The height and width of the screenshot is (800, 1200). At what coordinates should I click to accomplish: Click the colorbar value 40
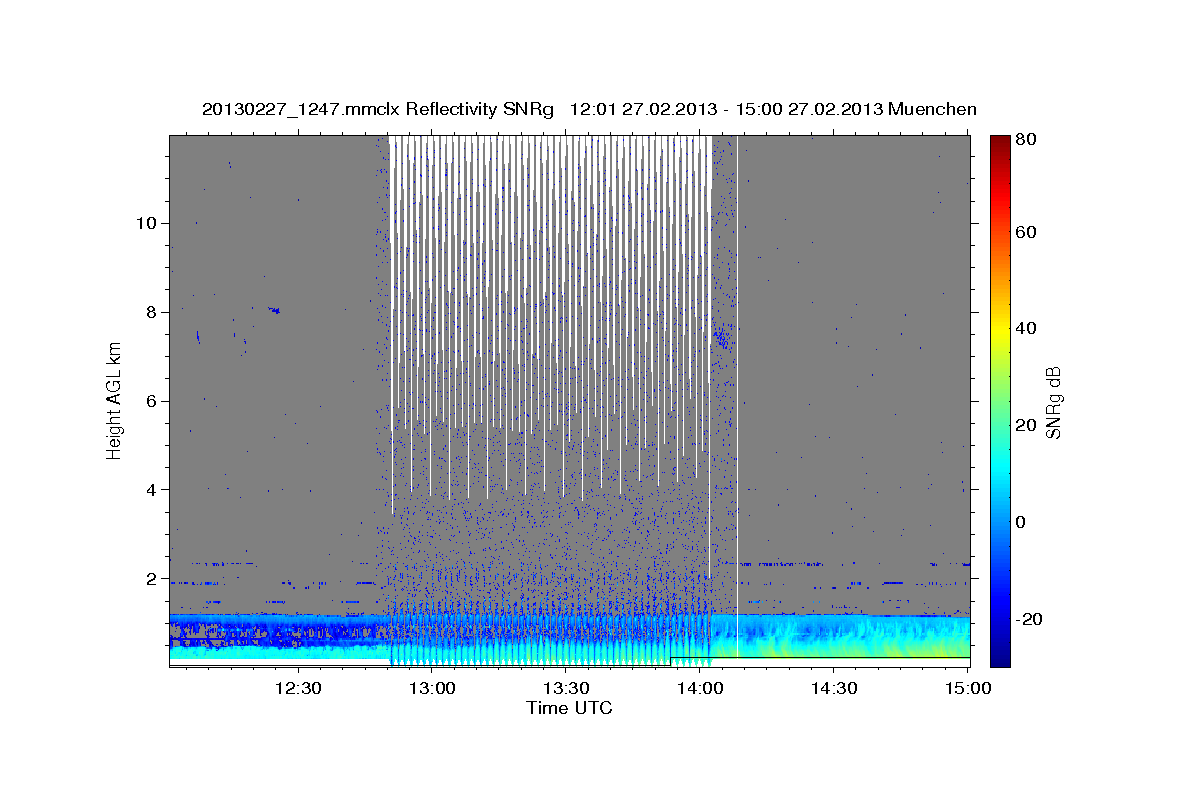pos(1027,328)
